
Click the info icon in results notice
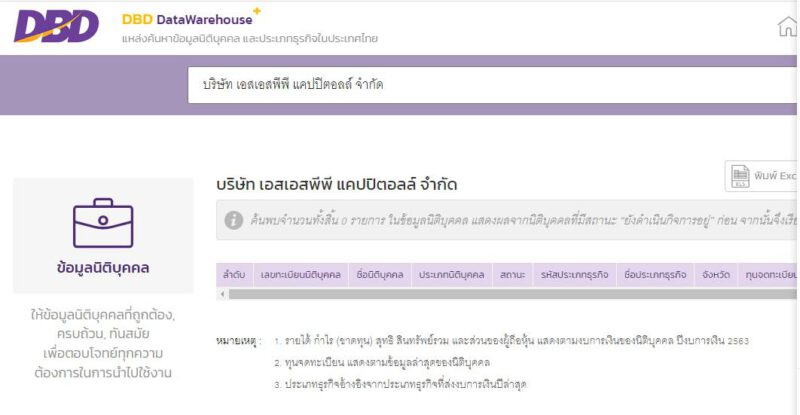pyautogui.click(x=234, y=220)
